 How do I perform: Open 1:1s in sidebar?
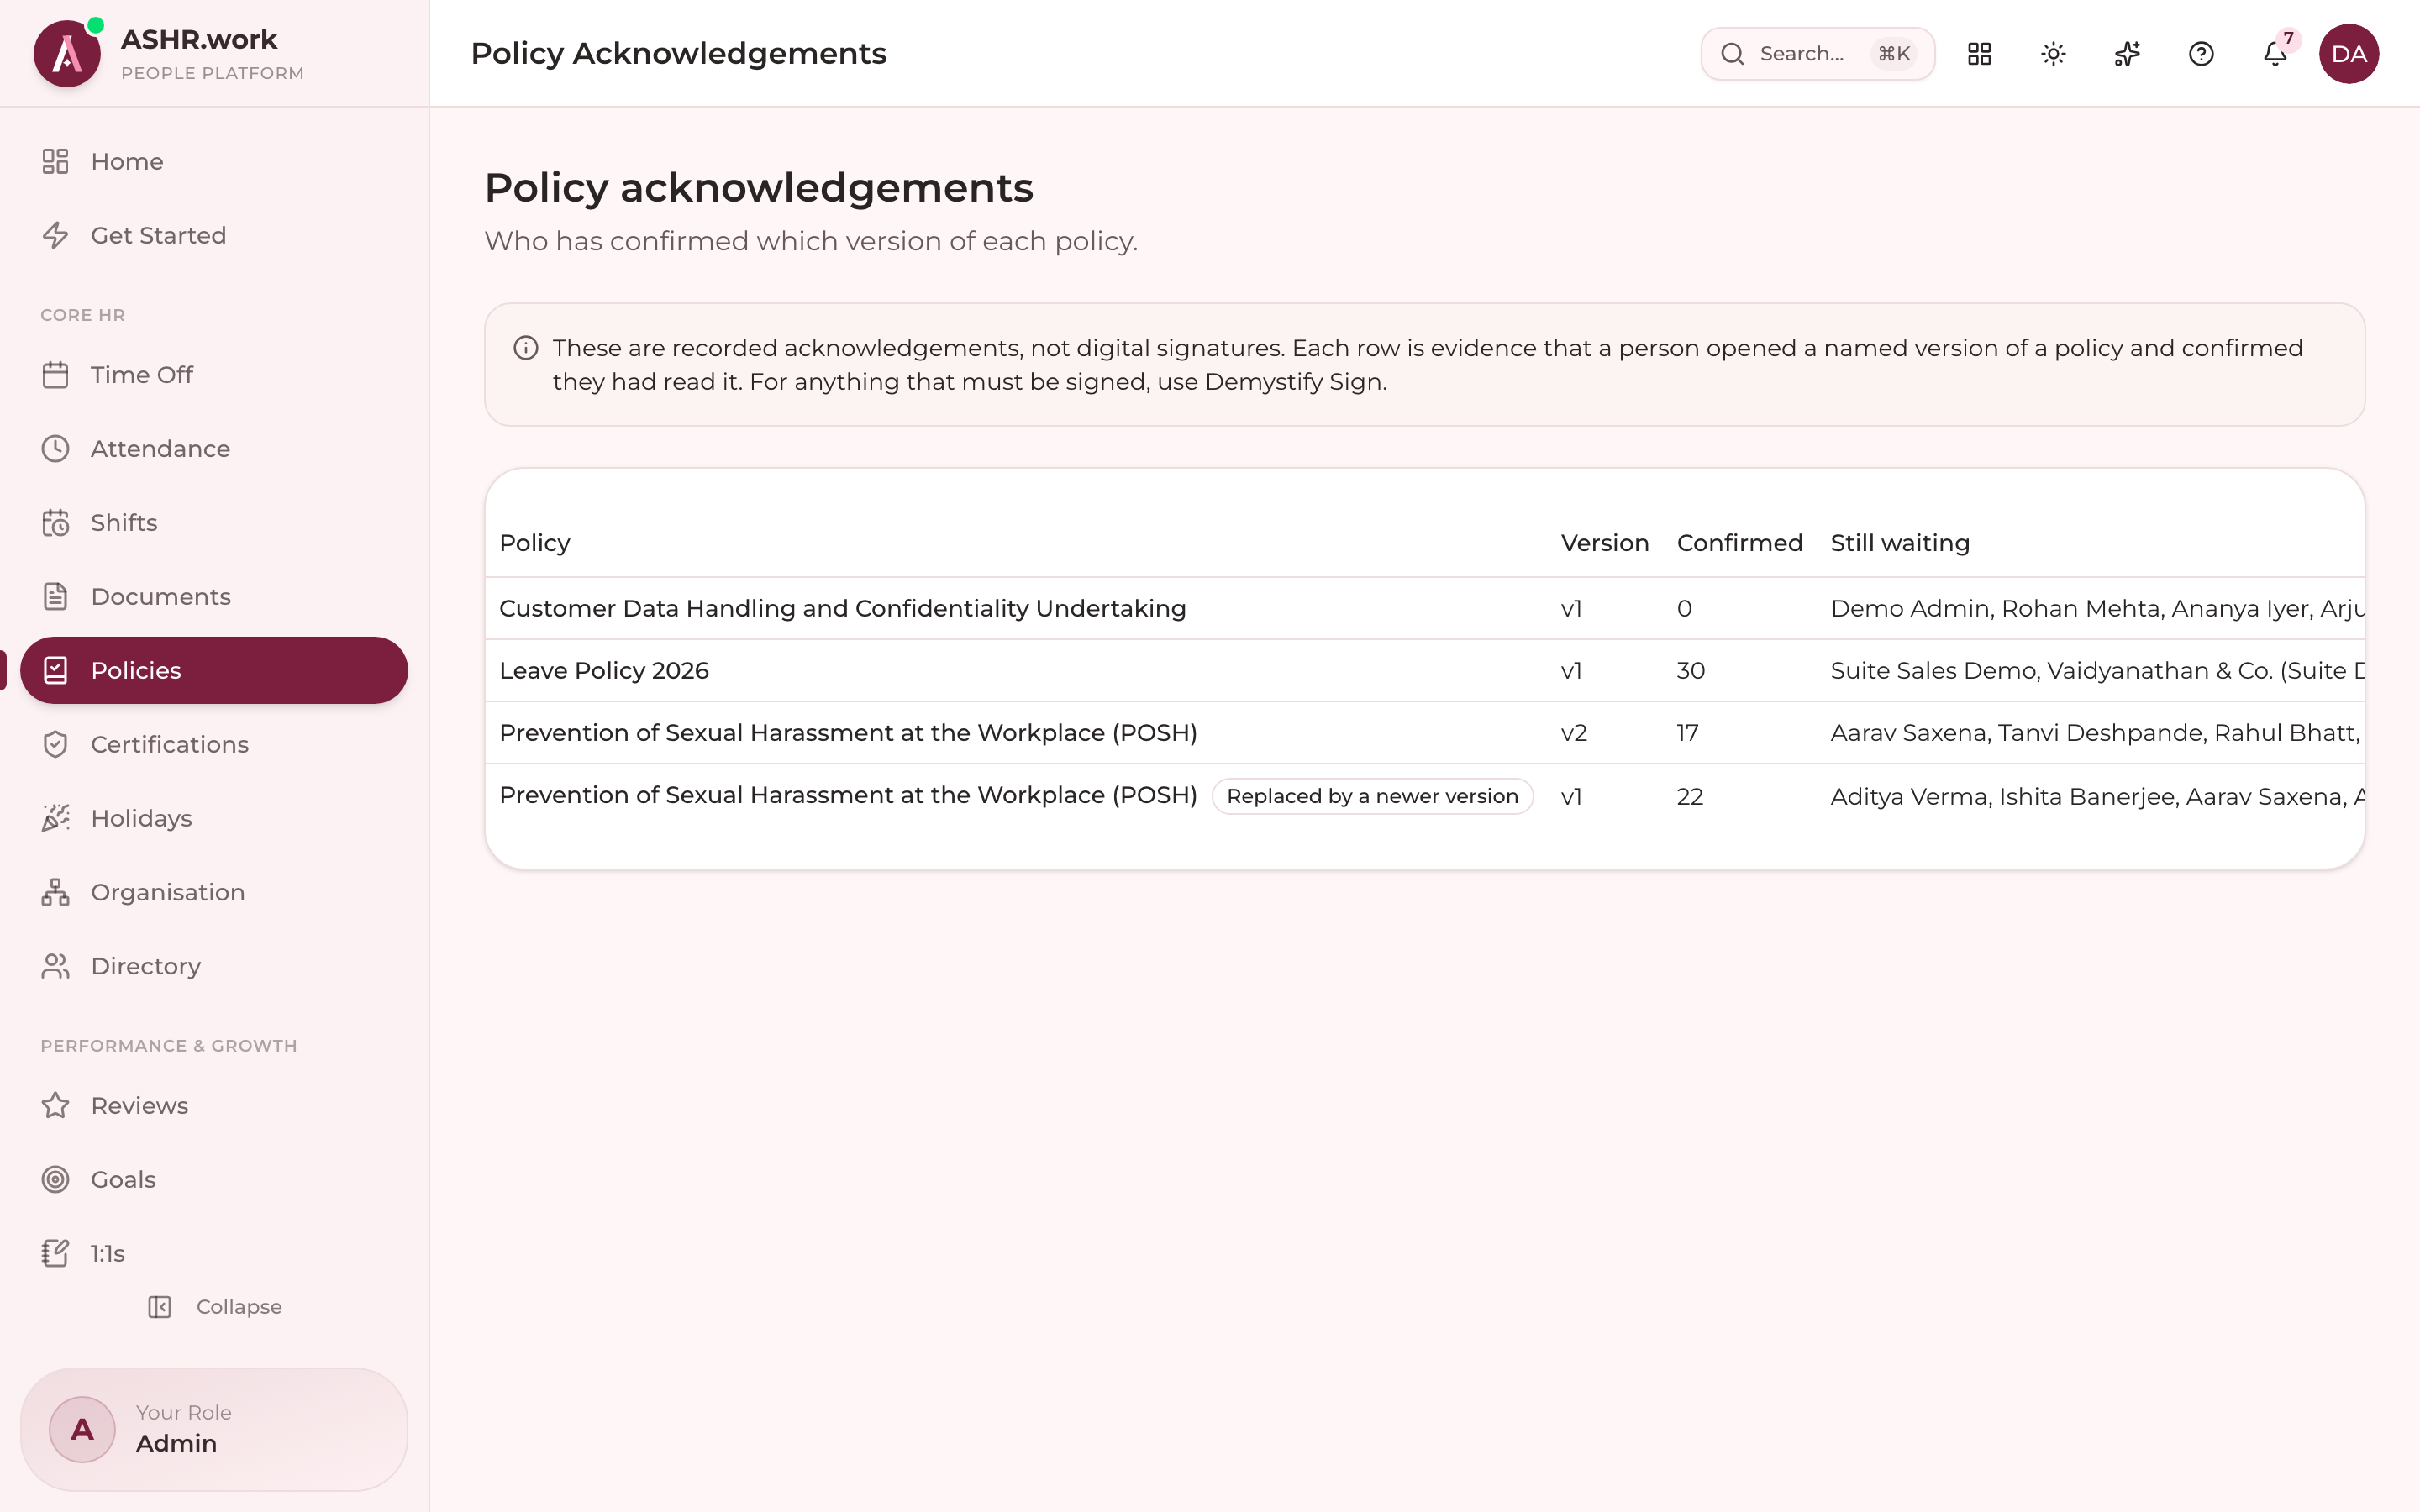[214, 1253]
